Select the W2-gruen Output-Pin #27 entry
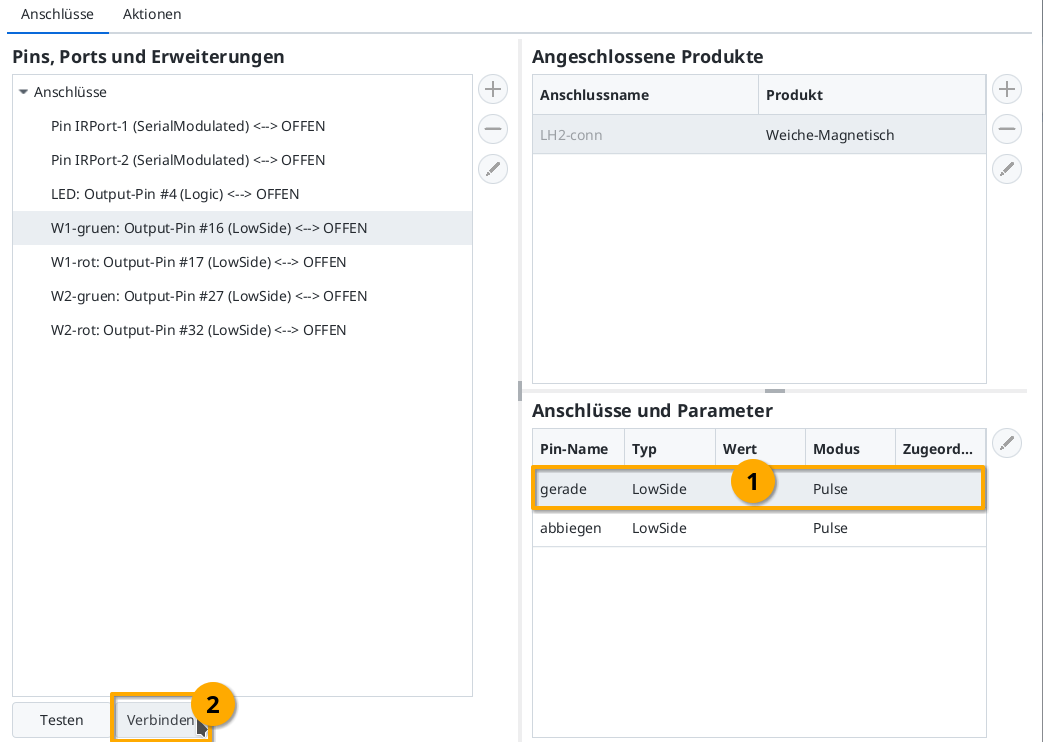 click(209, 296)
